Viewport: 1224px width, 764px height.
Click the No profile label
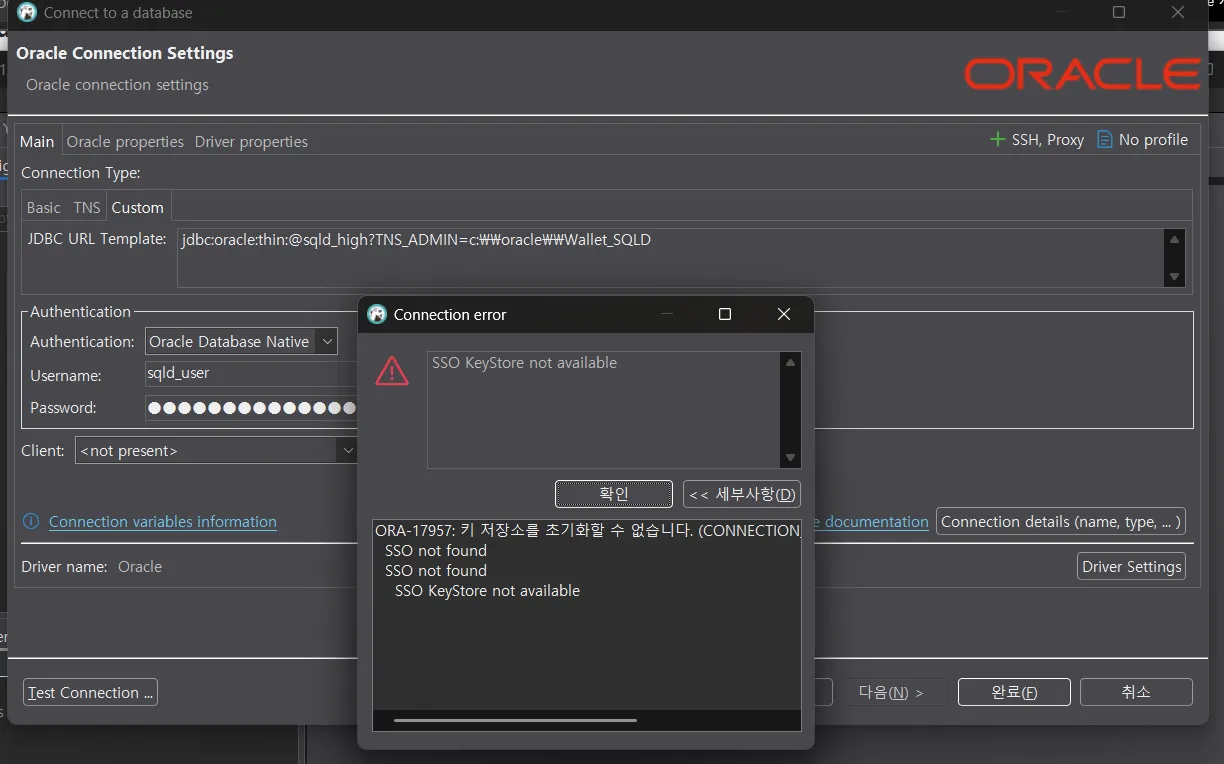pyautogui.click(x=1153, y=140)
